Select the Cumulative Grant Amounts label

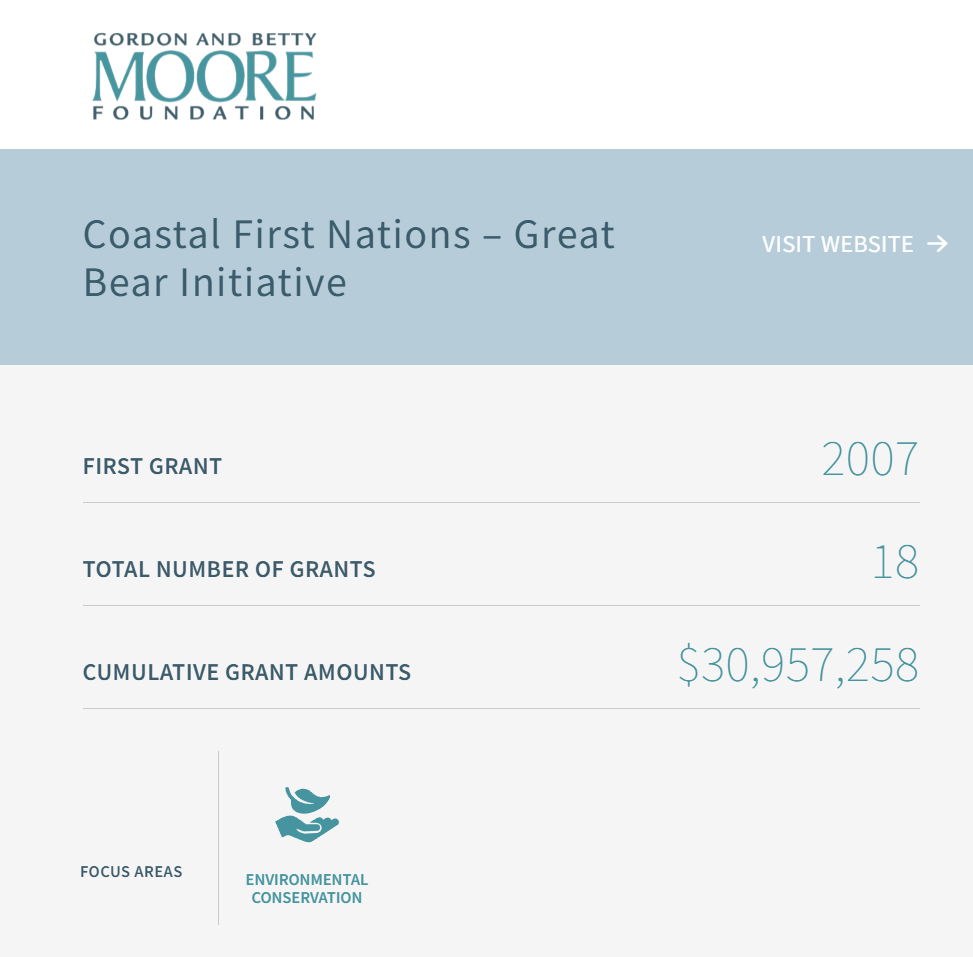pos(247,672)
